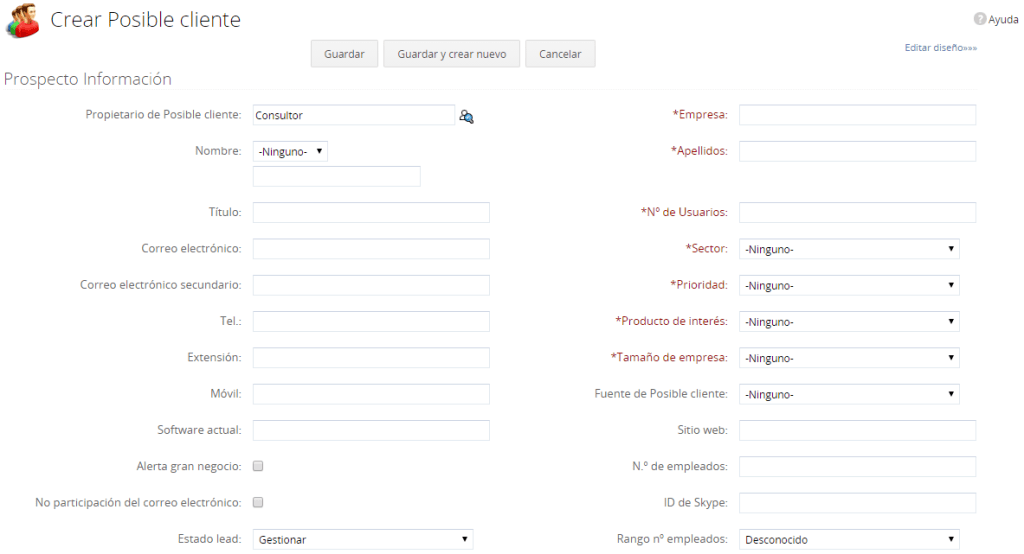Expand Fuente de Posible cliente dropdown
The image size is (1024, 554).
849,394
